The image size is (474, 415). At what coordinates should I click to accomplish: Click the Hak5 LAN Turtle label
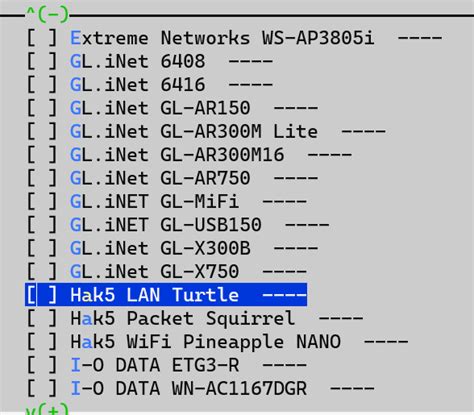[155, 295]
